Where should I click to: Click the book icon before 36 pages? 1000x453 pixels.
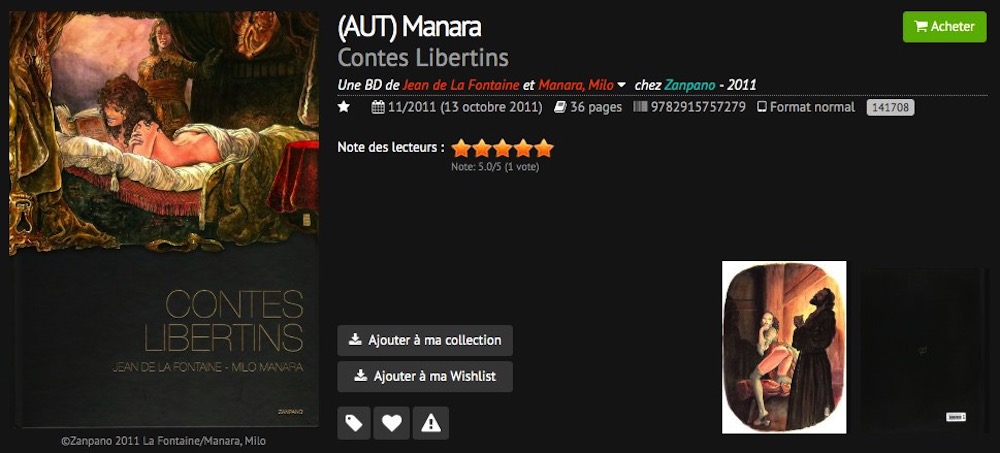tap(560, 107)
